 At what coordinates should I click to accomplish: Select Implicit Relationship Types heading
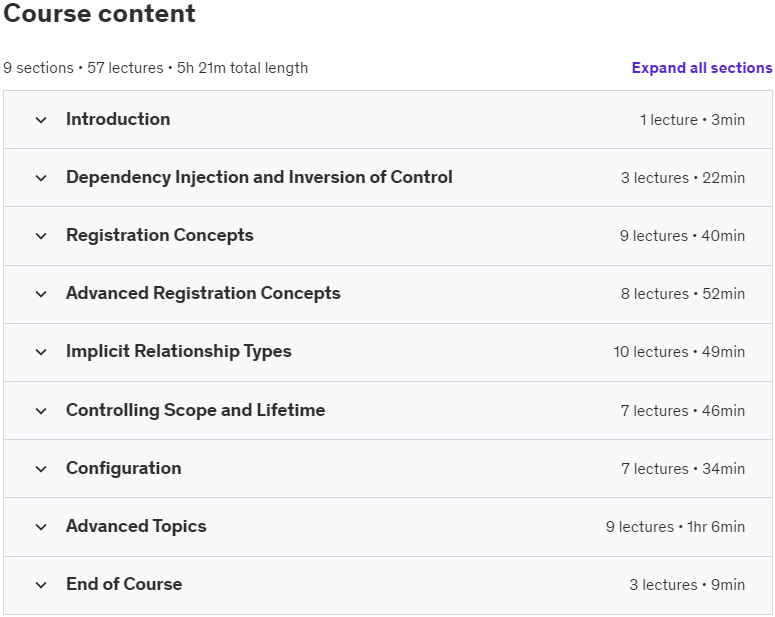pos(179,352)
